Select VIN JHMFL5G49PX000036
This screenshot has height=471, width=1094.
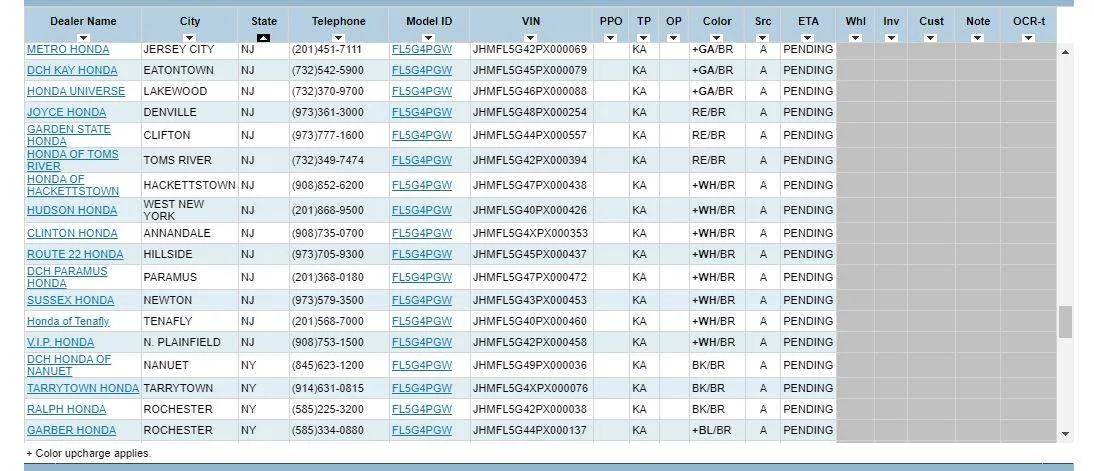coord(530,365)
